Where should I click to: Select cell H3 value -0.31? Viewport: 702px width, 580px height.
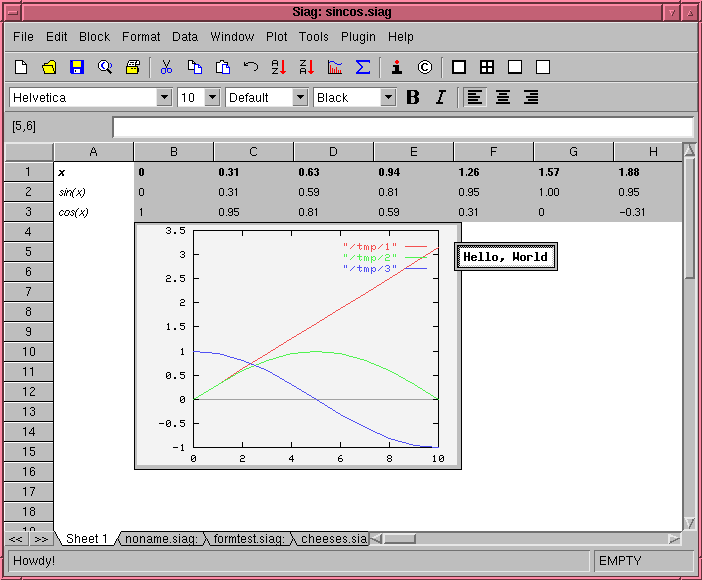pyautogui.click(x=648, y=212)
